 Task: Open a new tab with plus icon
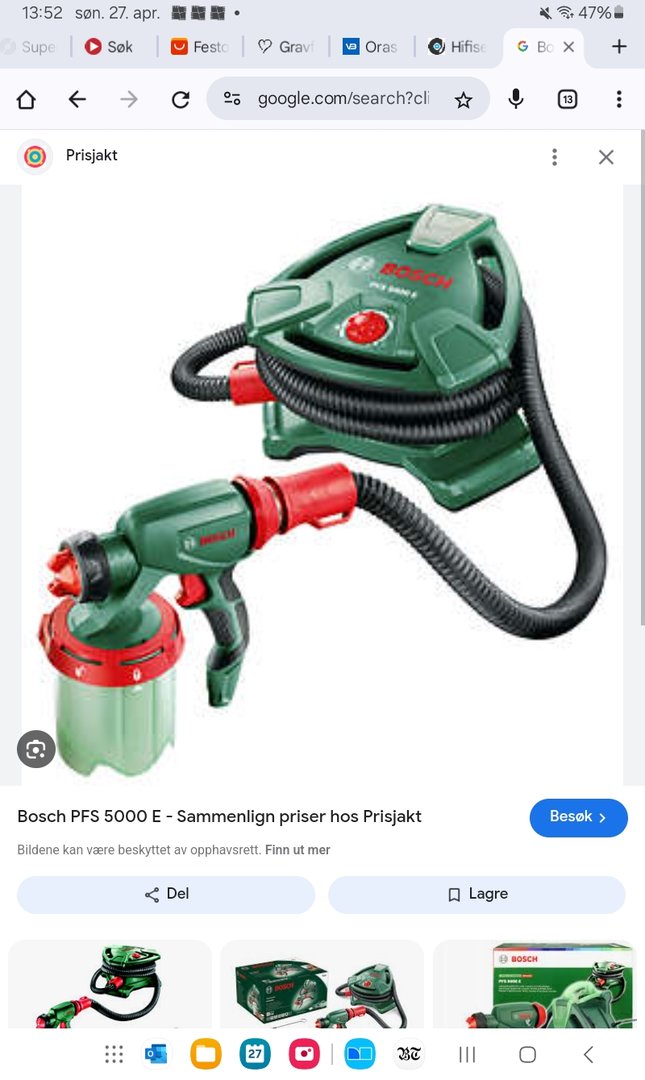[619, 46]
